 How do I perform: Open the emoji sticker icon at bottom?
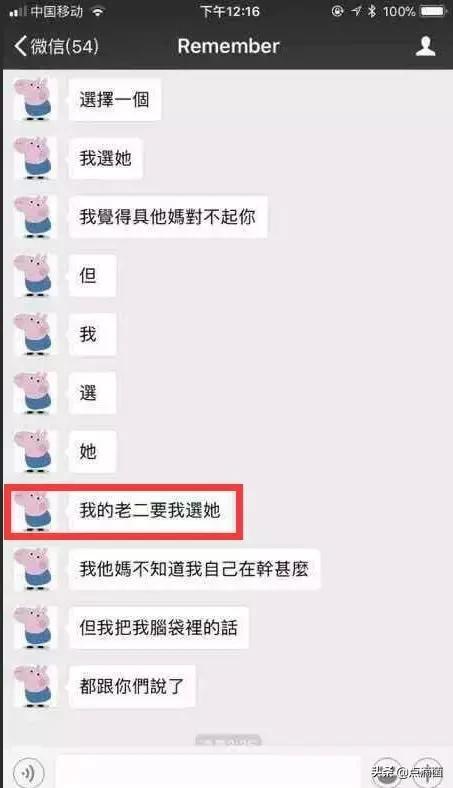386,771
